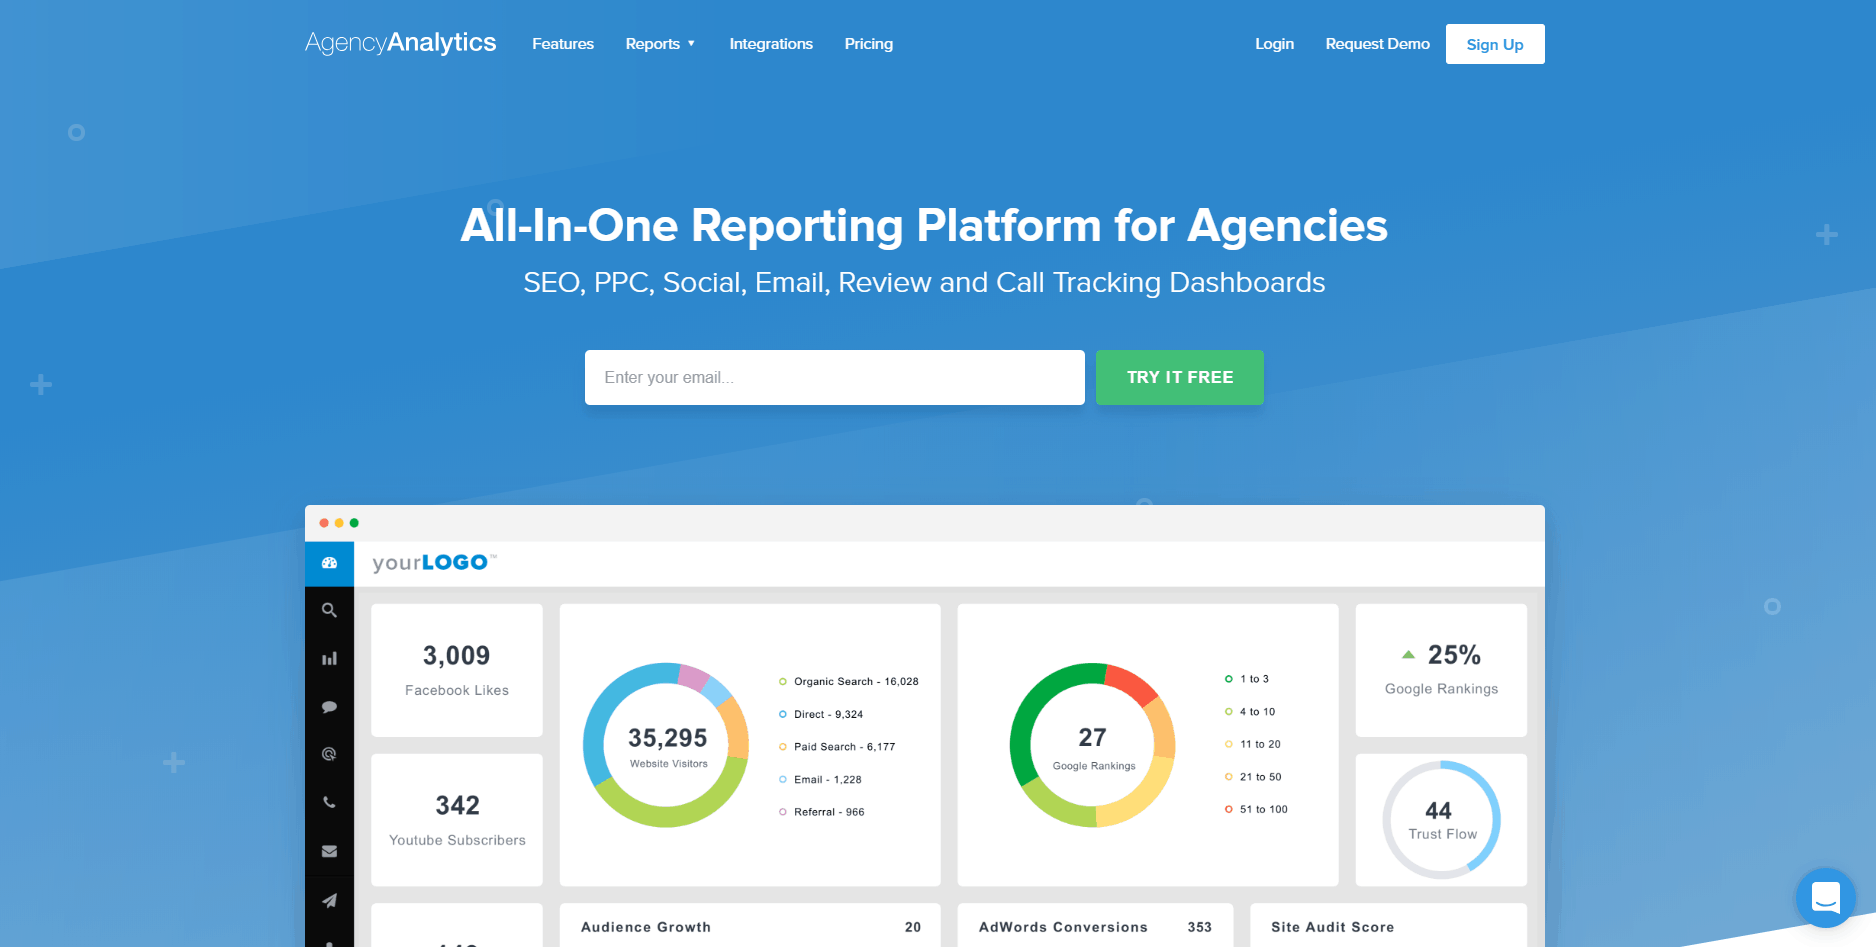Select Paid Search - 6,177 legend entry
1876x947 pixels.
(x=837, y=747)
